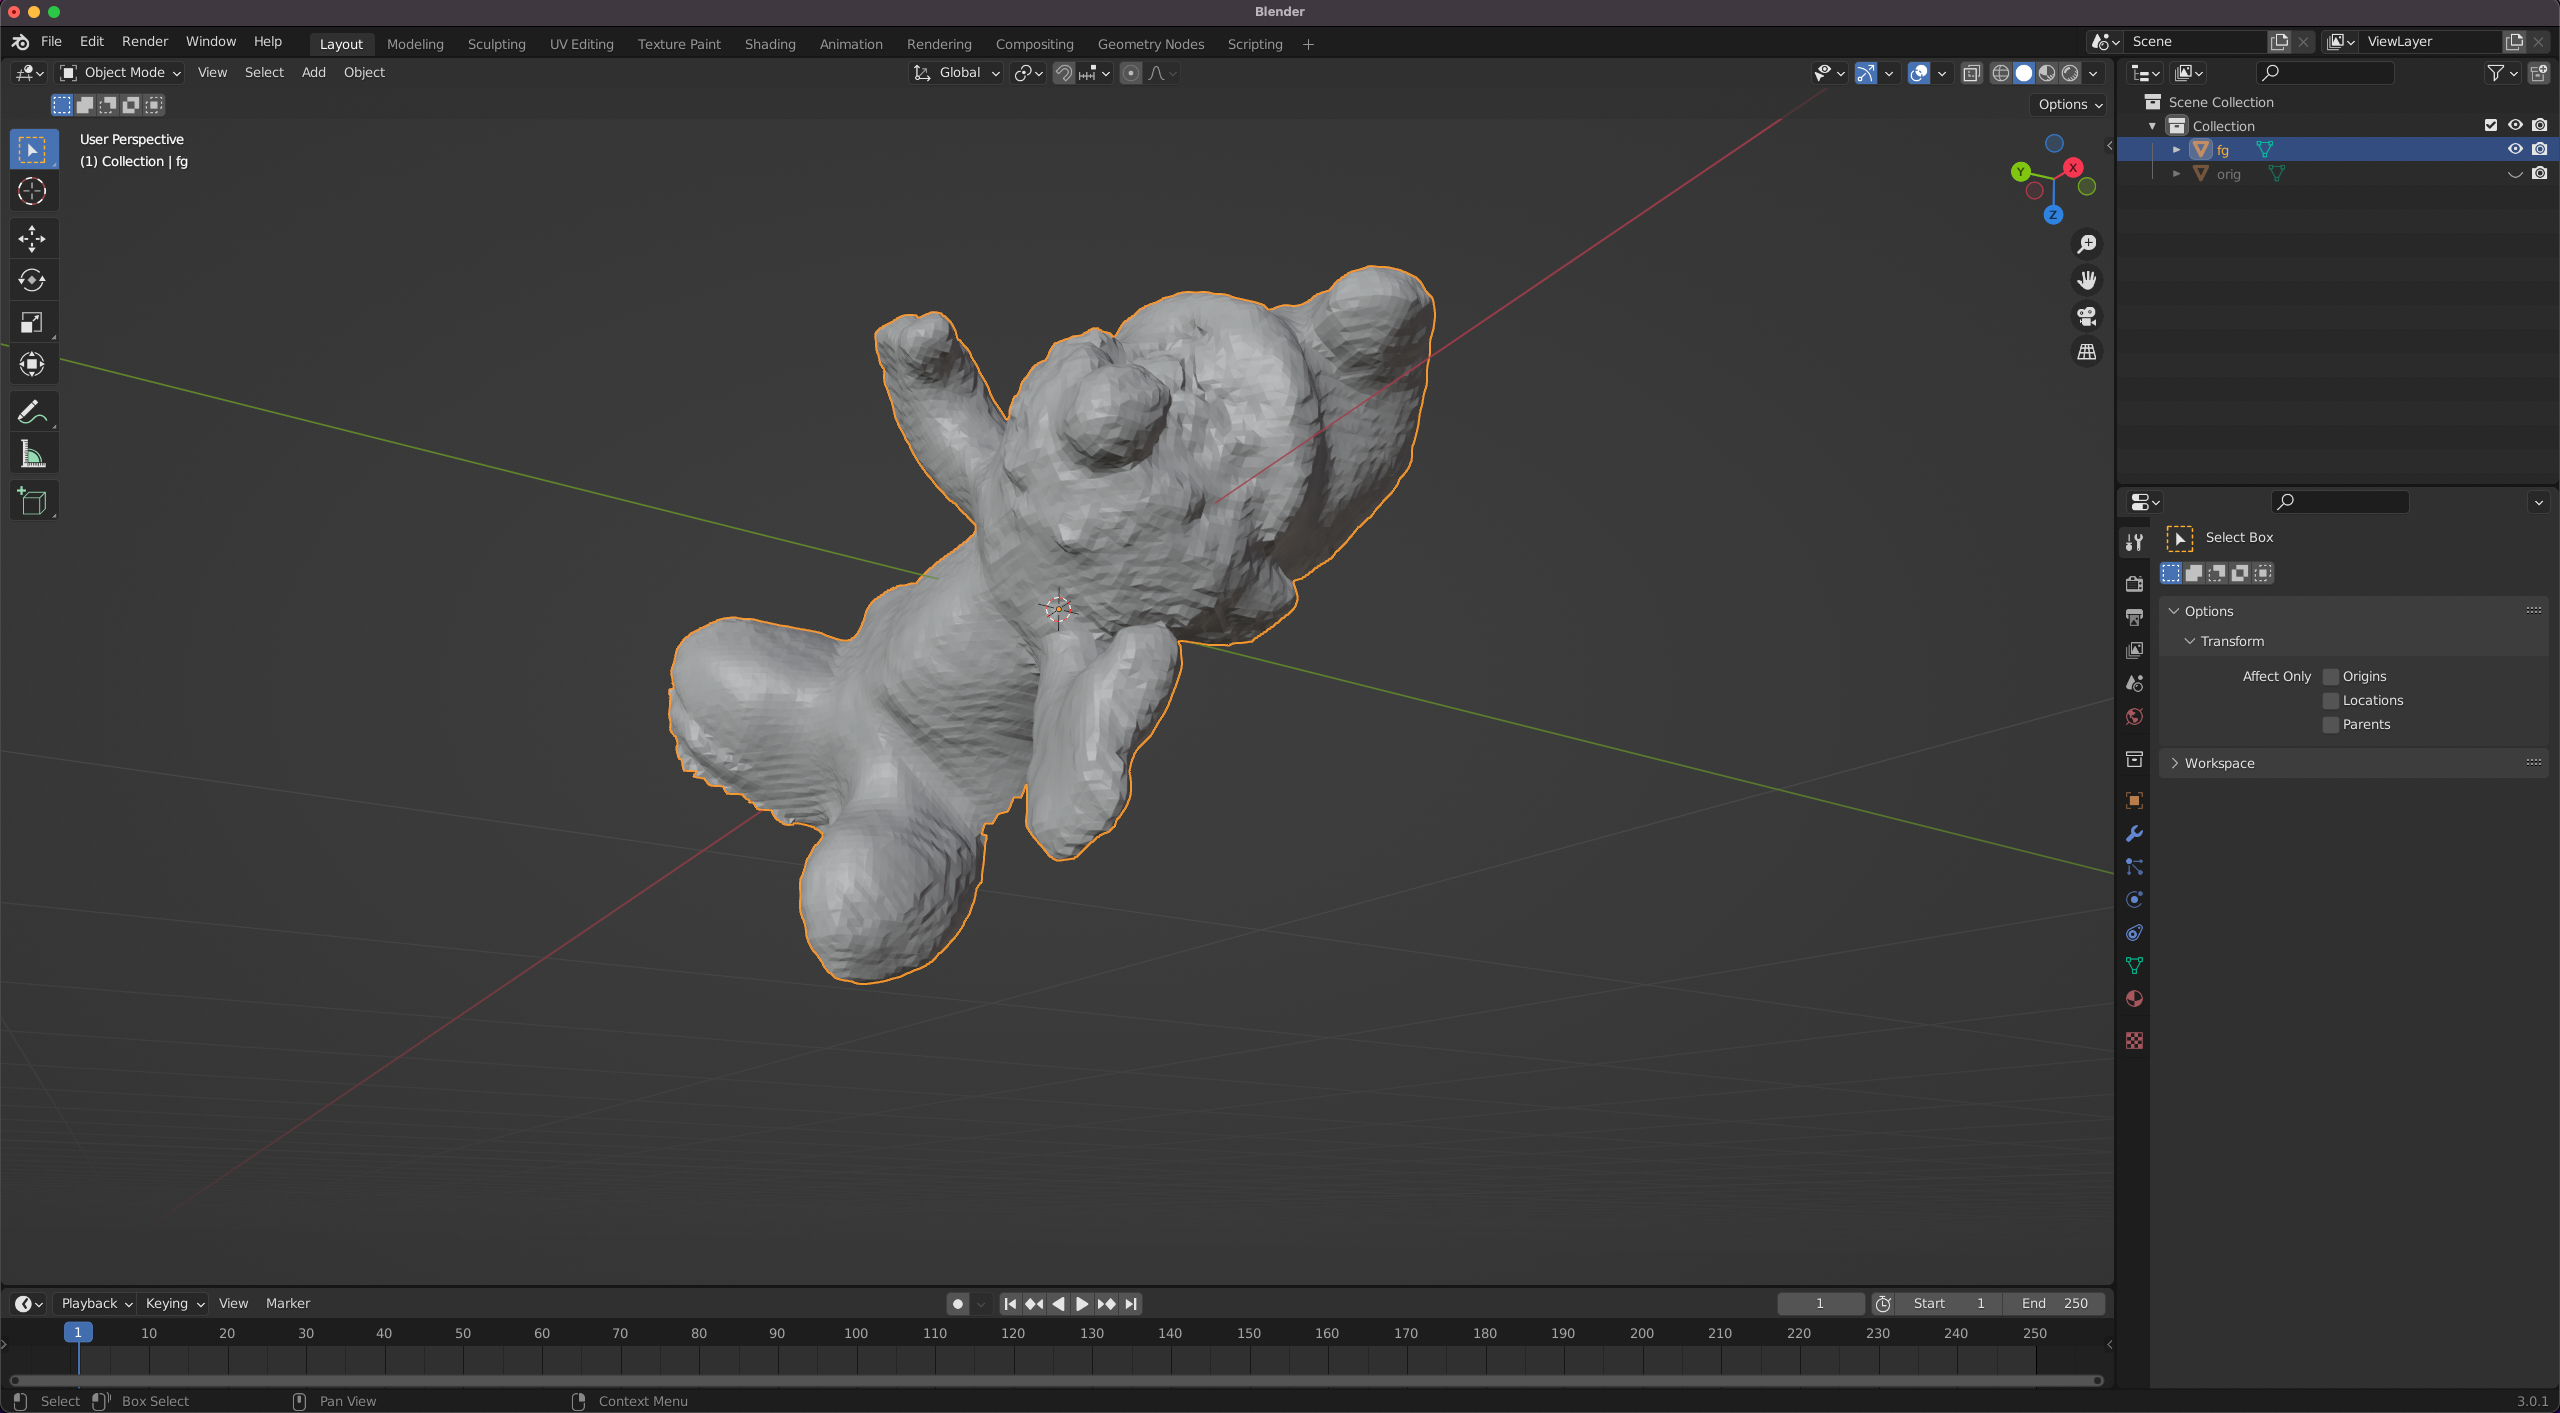Open the Playback dropdown in timeline
The height and width of the screenshot is (1413, 2560).
[x=96, y=1304]
